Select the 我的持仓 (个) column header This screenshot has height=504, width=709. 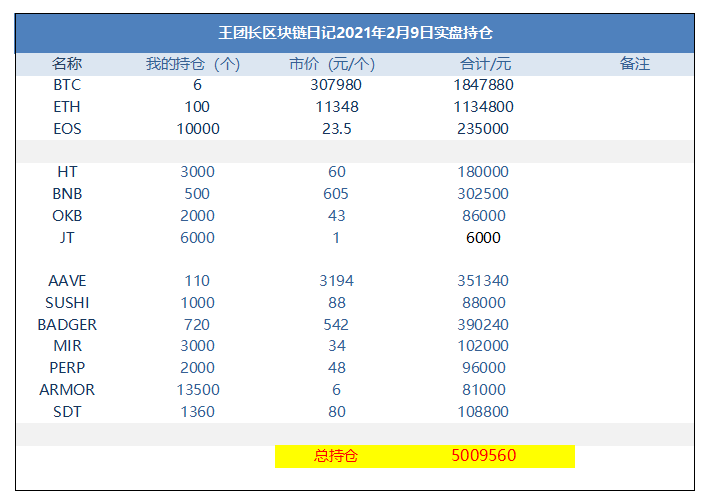click(x=193, y=64)
